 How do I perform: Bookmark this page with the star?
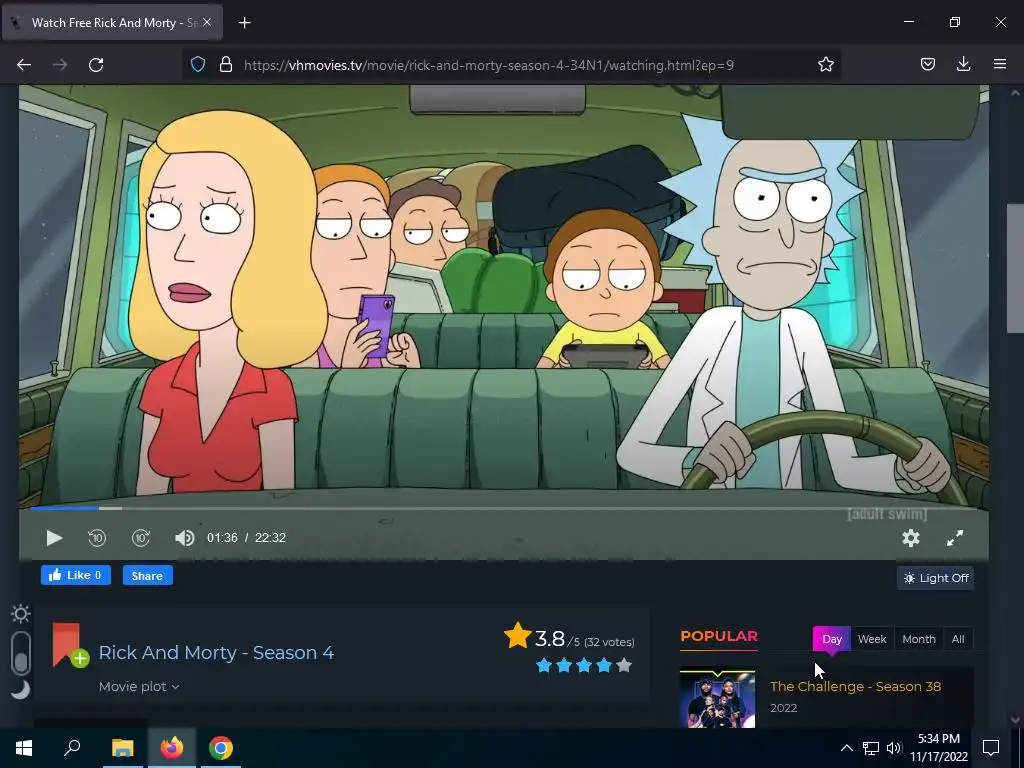(x=825, y=65)
